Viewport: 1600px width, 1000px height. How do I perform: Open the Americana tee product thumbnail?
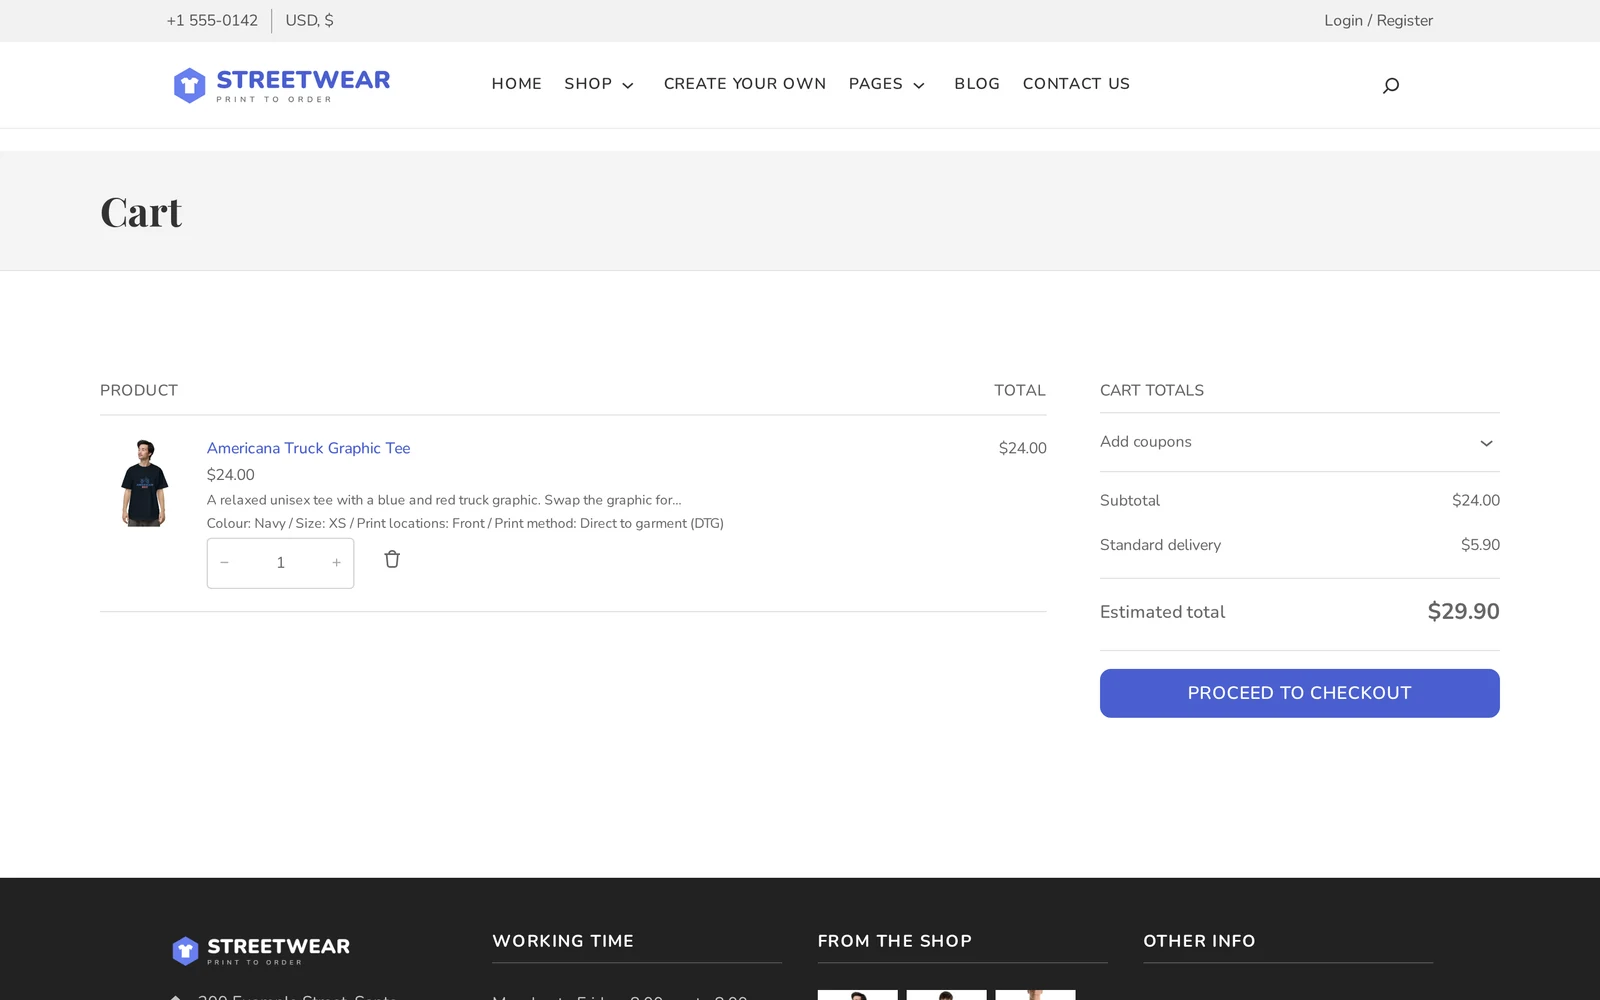tap(145, 483)
